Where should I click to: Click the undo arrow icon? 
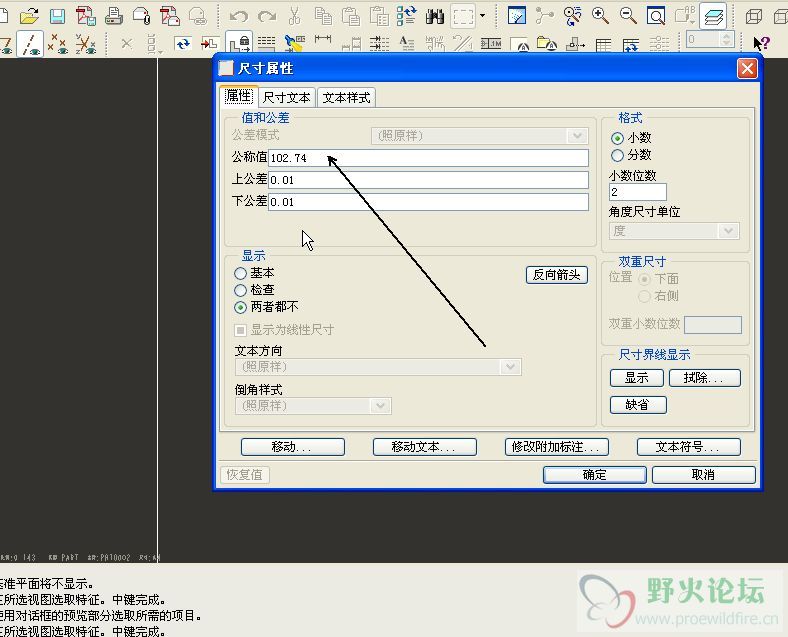239,16
